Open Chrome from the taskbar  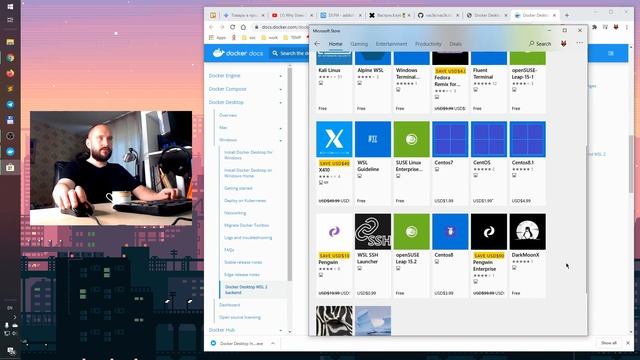pos(10,58)
